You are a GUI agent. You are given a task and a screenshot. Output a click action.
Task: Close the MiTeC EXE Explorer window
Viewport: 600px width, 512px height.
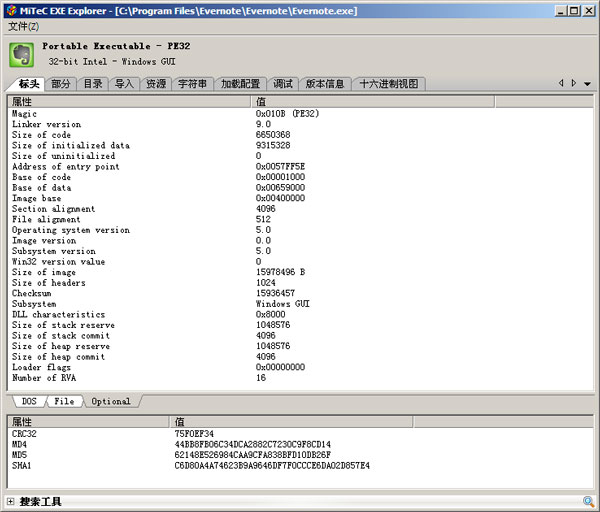588,11
